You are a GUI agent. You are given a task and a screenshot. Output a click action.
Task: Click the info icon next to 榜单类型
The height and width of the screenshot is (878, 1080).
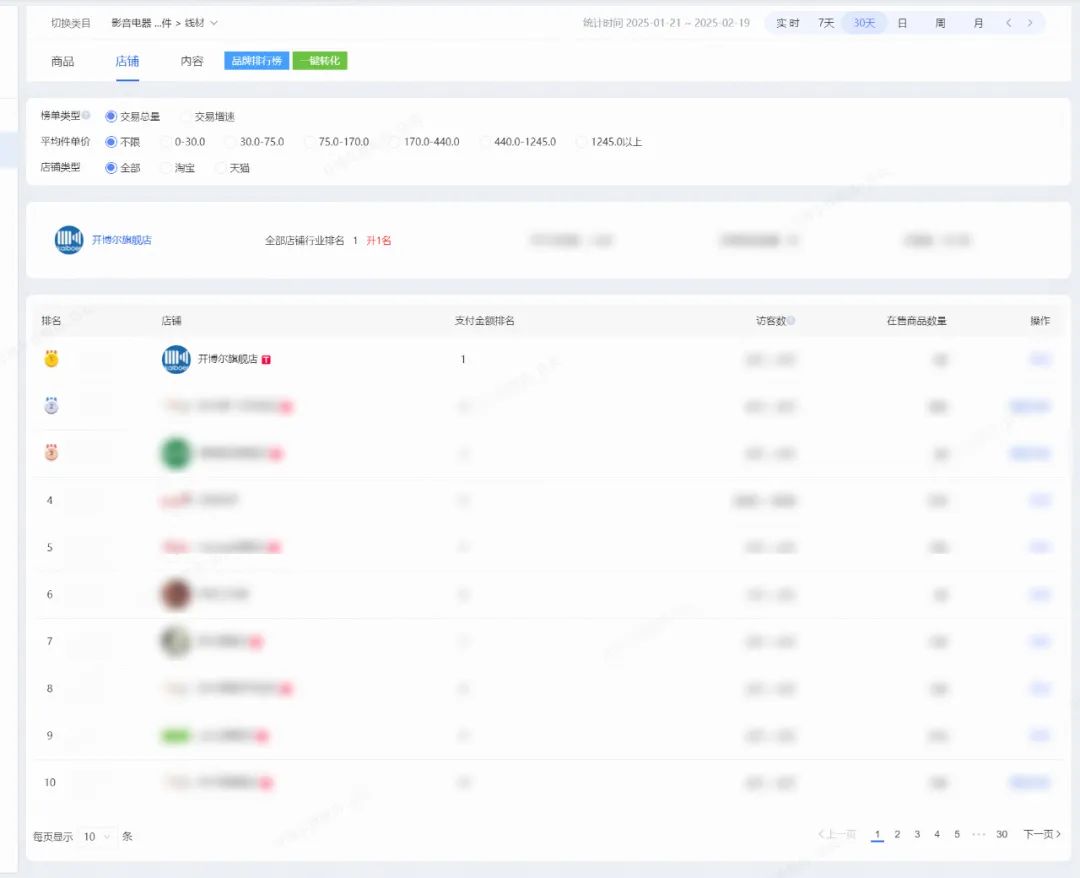86,115
